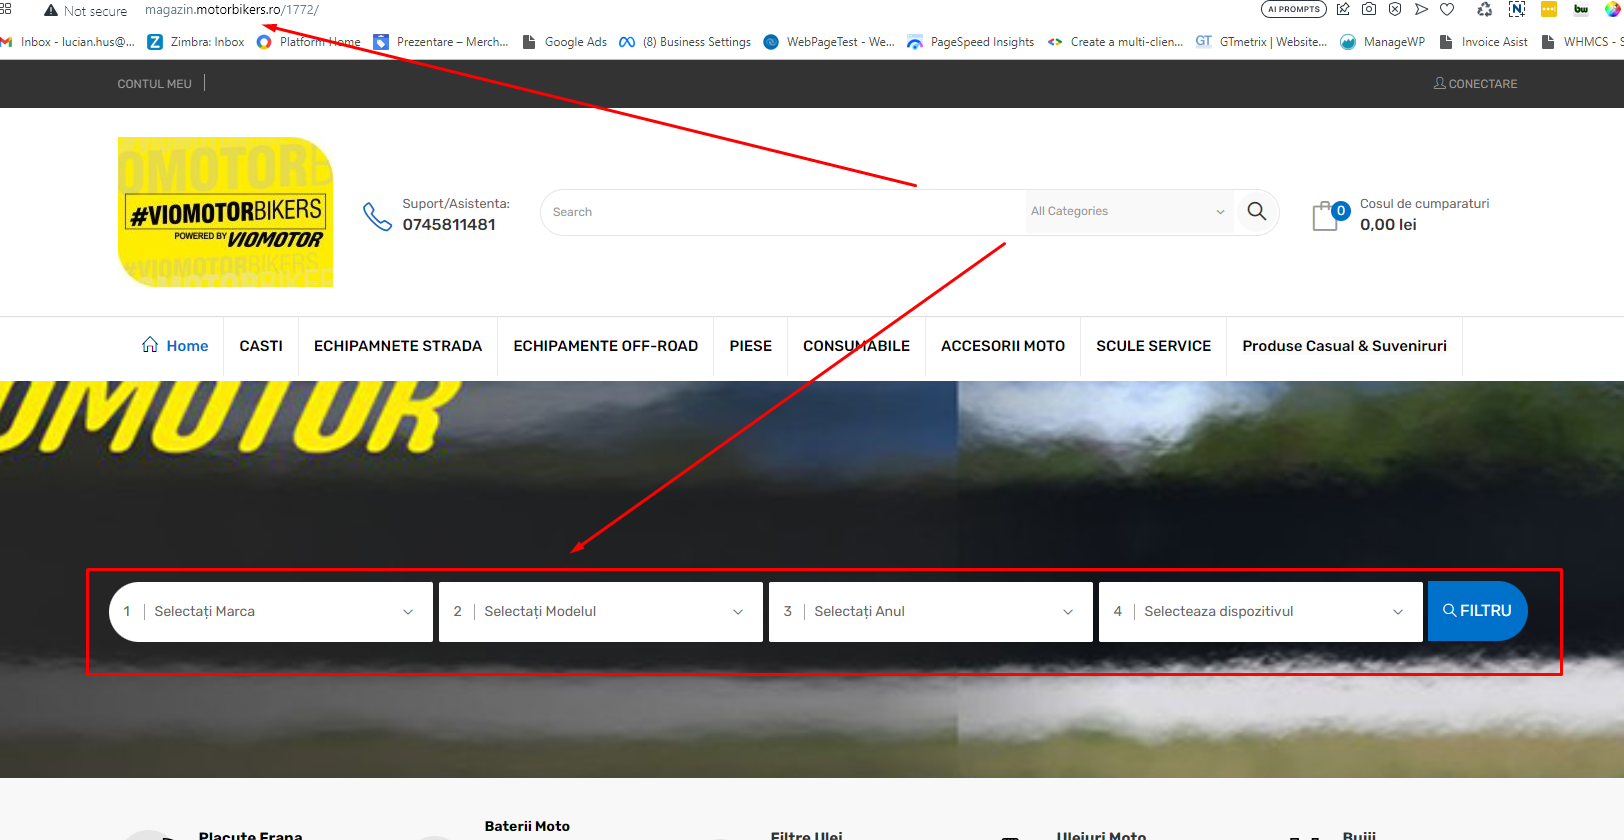Click the phone support icon
The image size is (1624, 840).
[377, 216]
